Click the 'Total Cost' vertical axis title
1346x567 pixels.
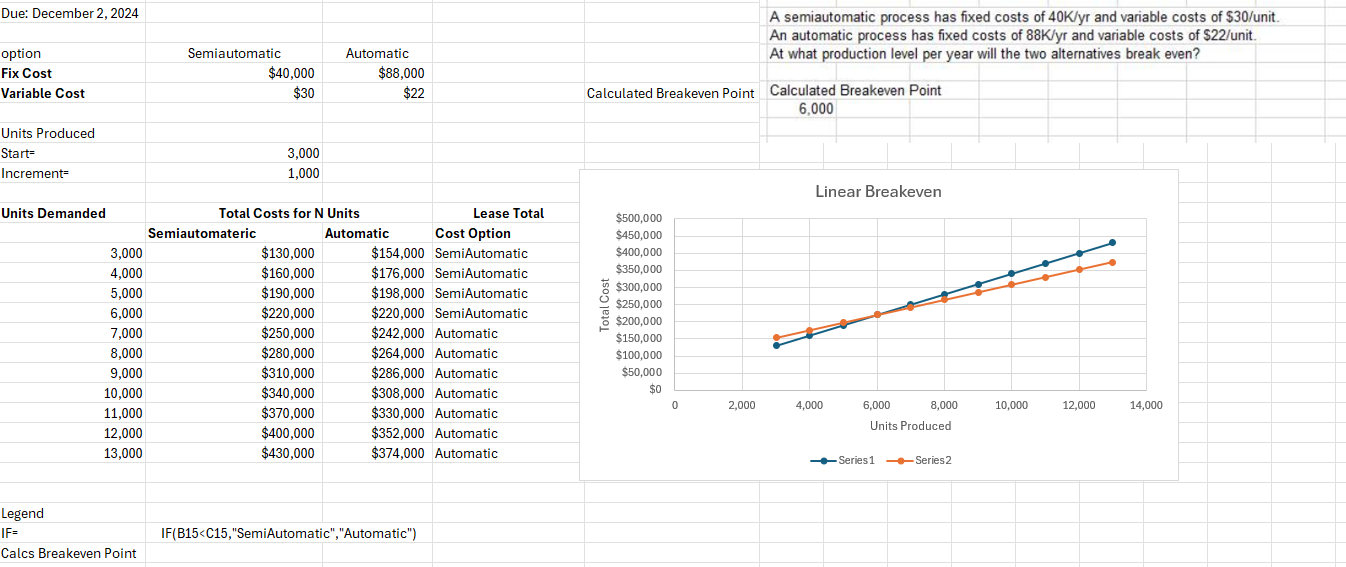(604, 304)
